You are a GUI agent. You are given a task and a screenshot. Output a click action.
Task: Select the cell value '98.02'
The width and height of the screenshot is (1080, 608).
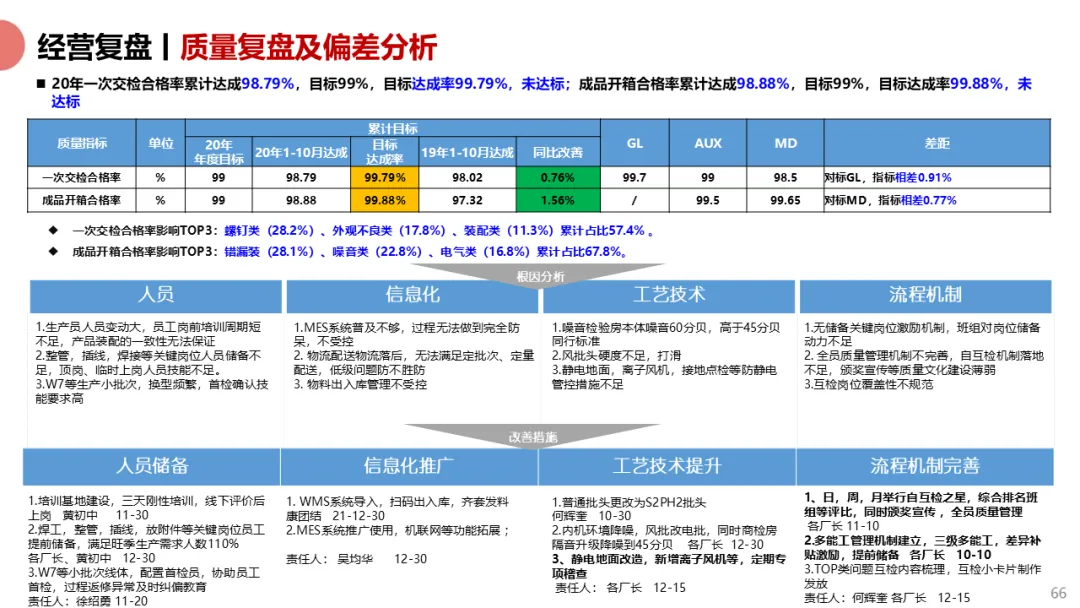click(x=467, y=177)
